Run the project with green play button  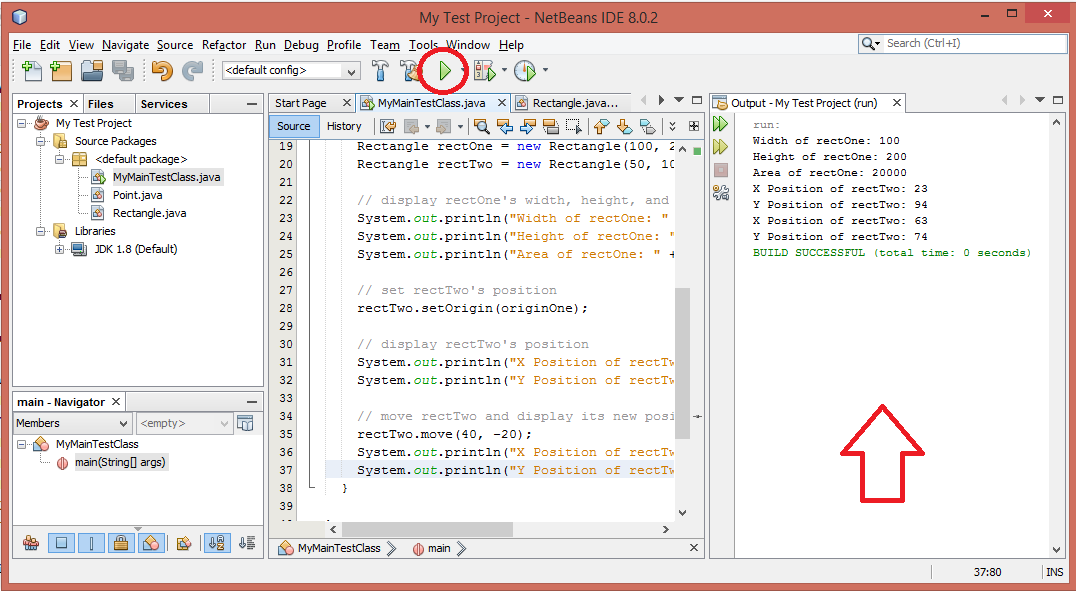pyautogui.click(x=445, y=70)
